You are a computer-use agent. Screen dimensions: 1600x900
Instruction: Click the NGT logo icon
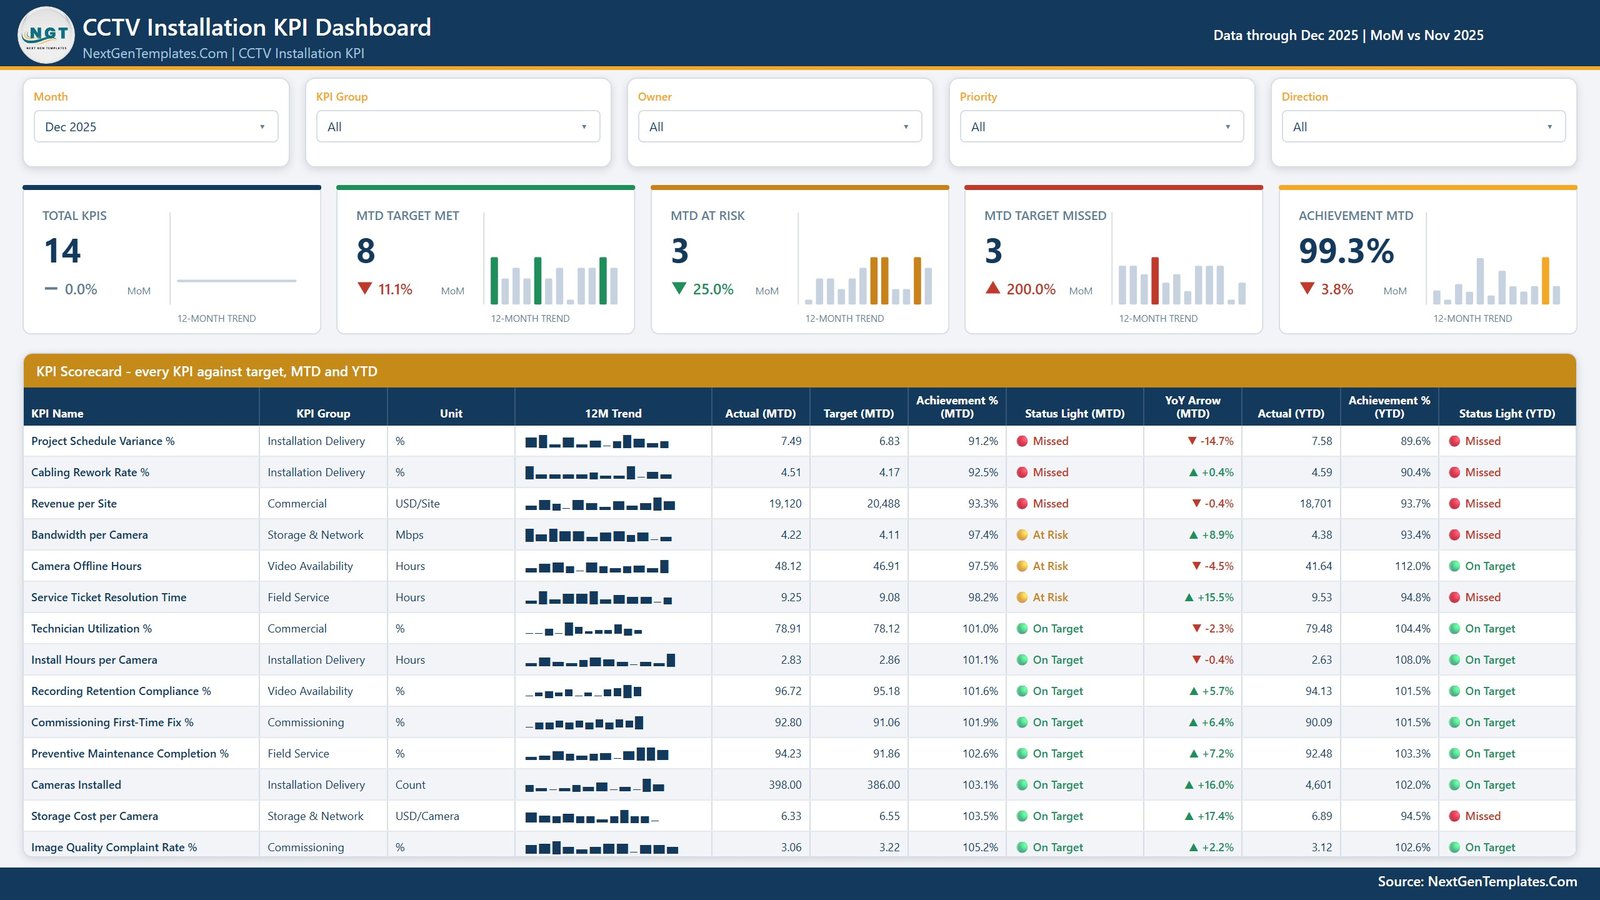46,34
